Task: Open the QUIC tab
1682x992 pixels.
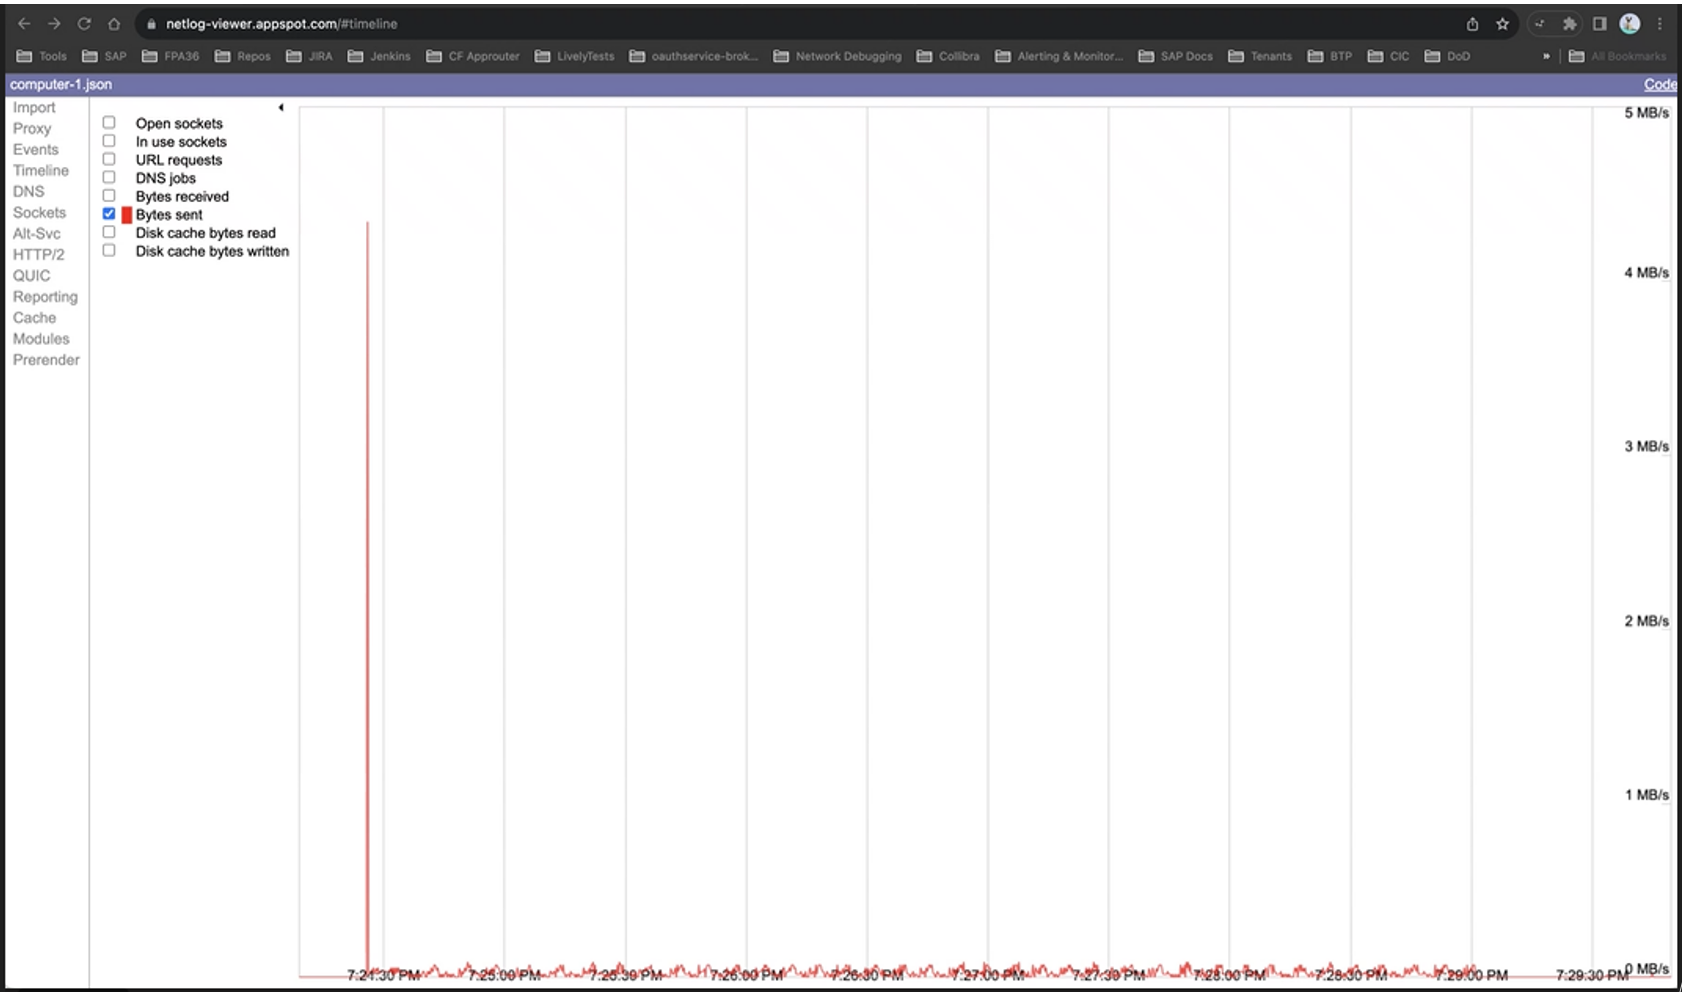Action: [x=32, y=275]
